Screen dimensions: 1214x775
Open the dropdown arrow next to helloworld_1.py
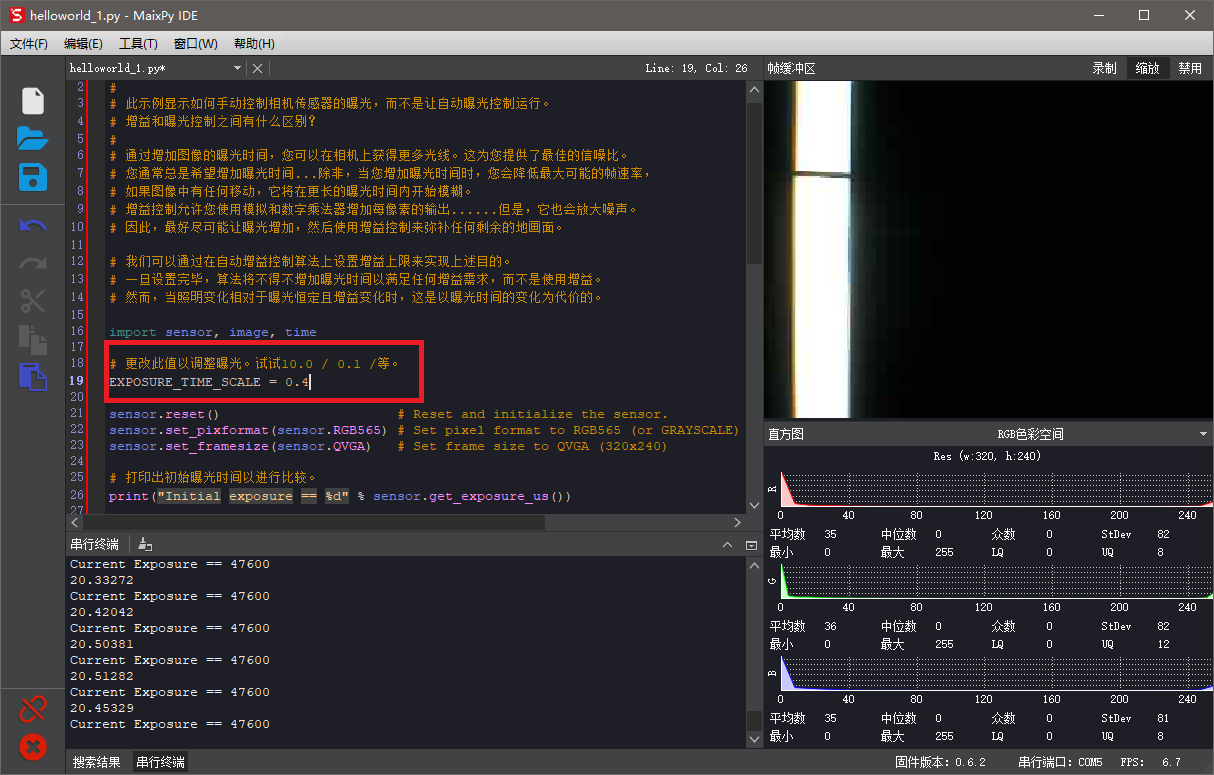(x=237, y=68)
